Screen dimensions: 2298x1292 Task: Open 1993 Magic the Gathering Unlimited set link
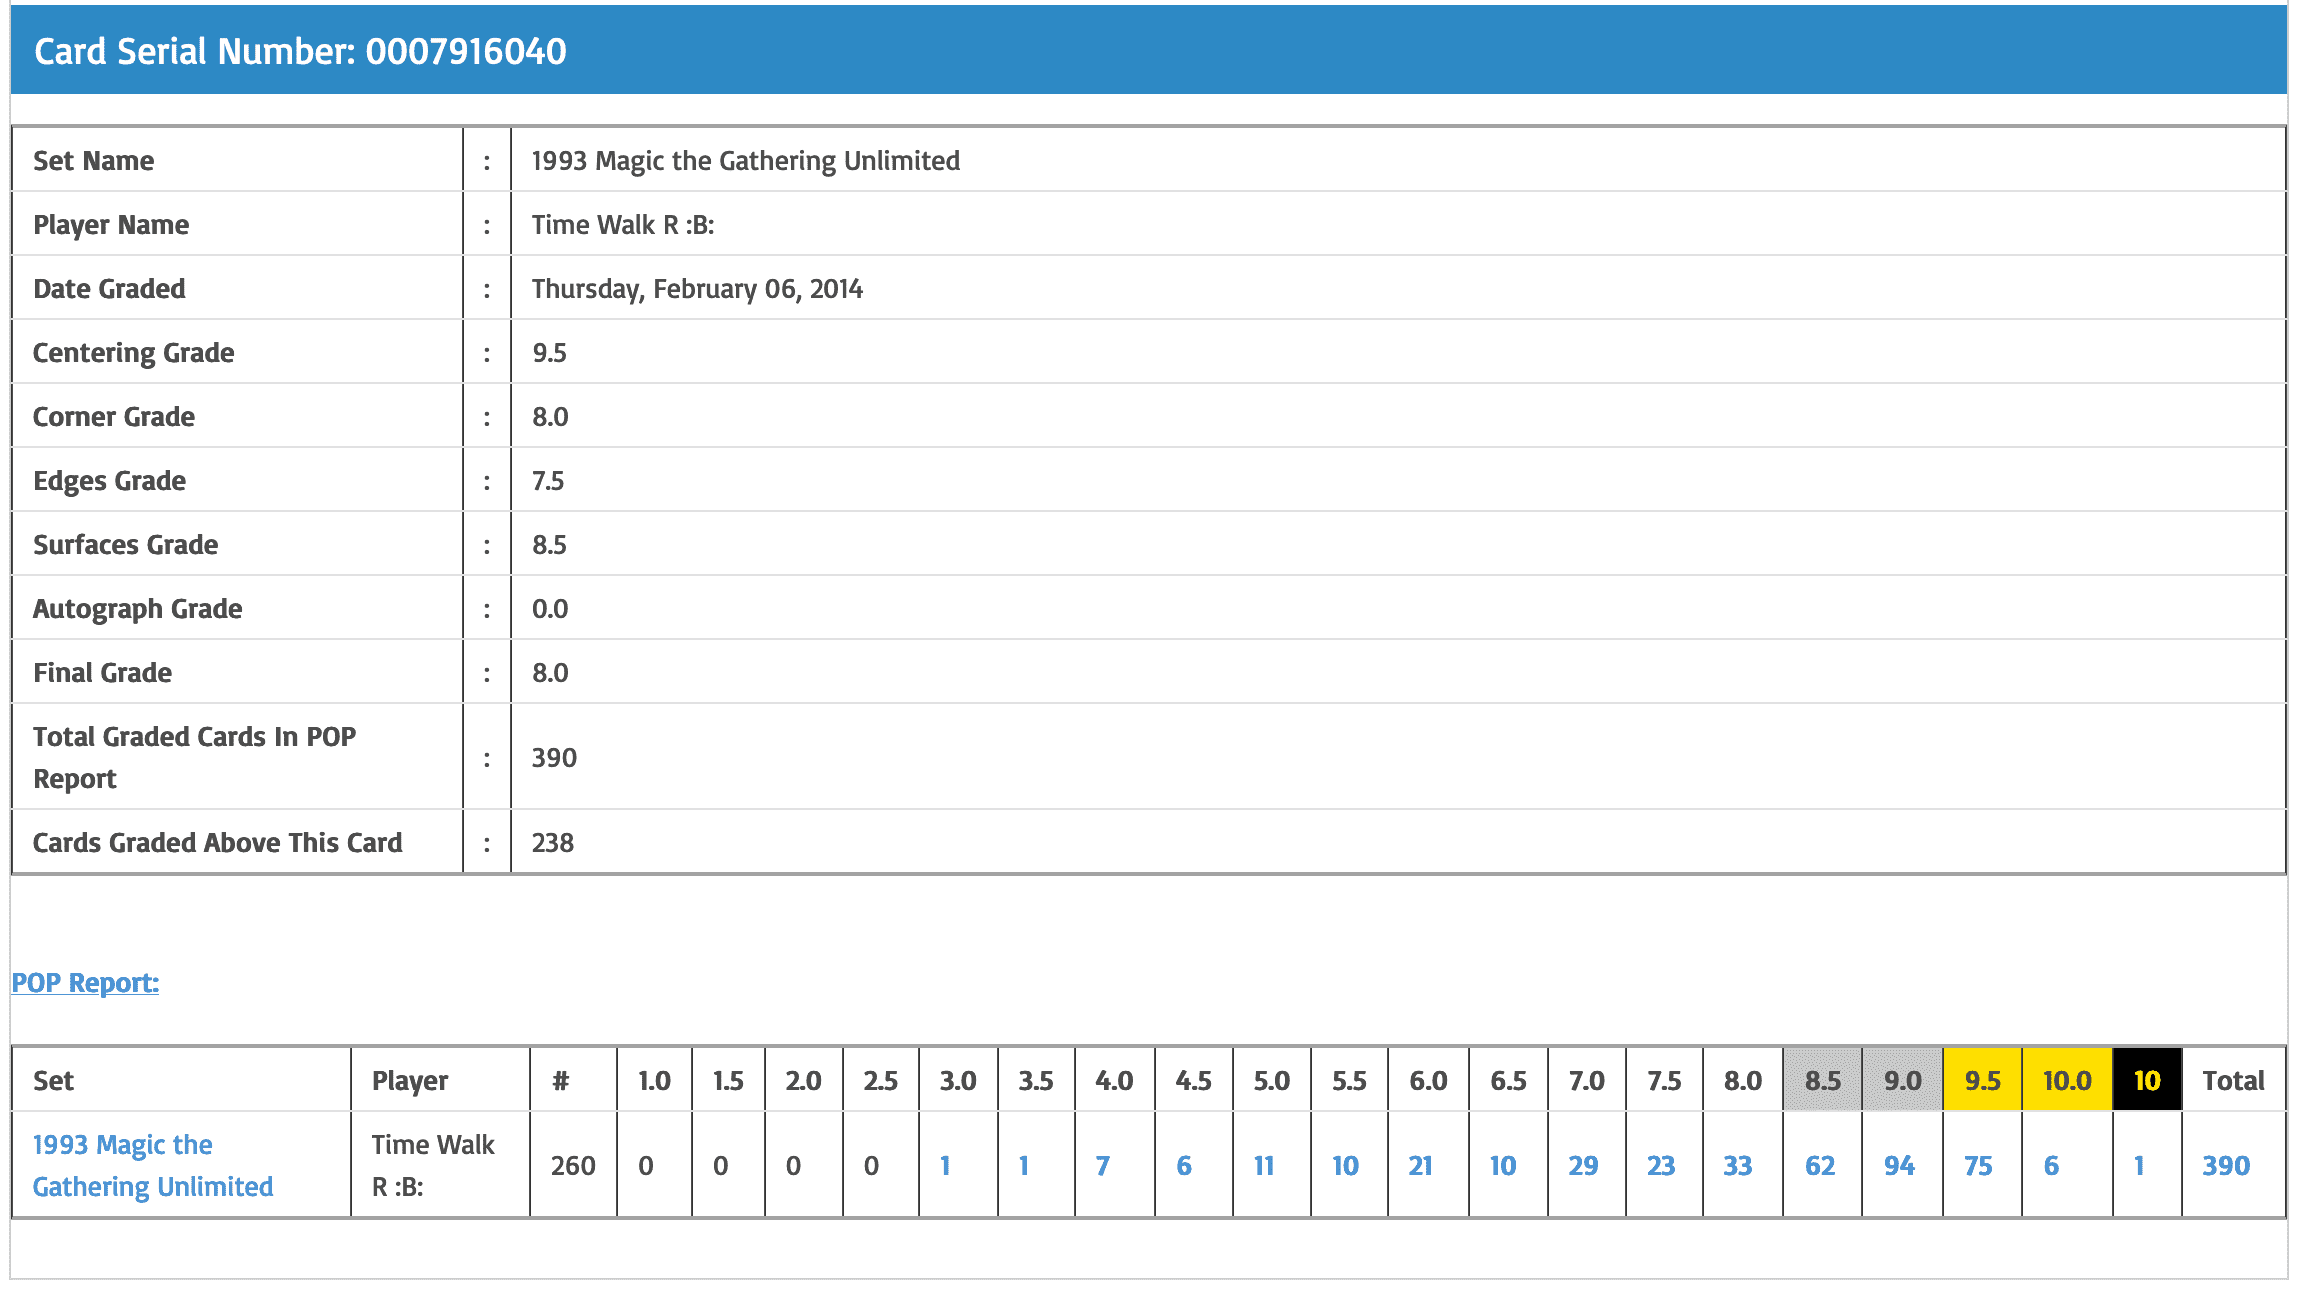pos(153,1165)
